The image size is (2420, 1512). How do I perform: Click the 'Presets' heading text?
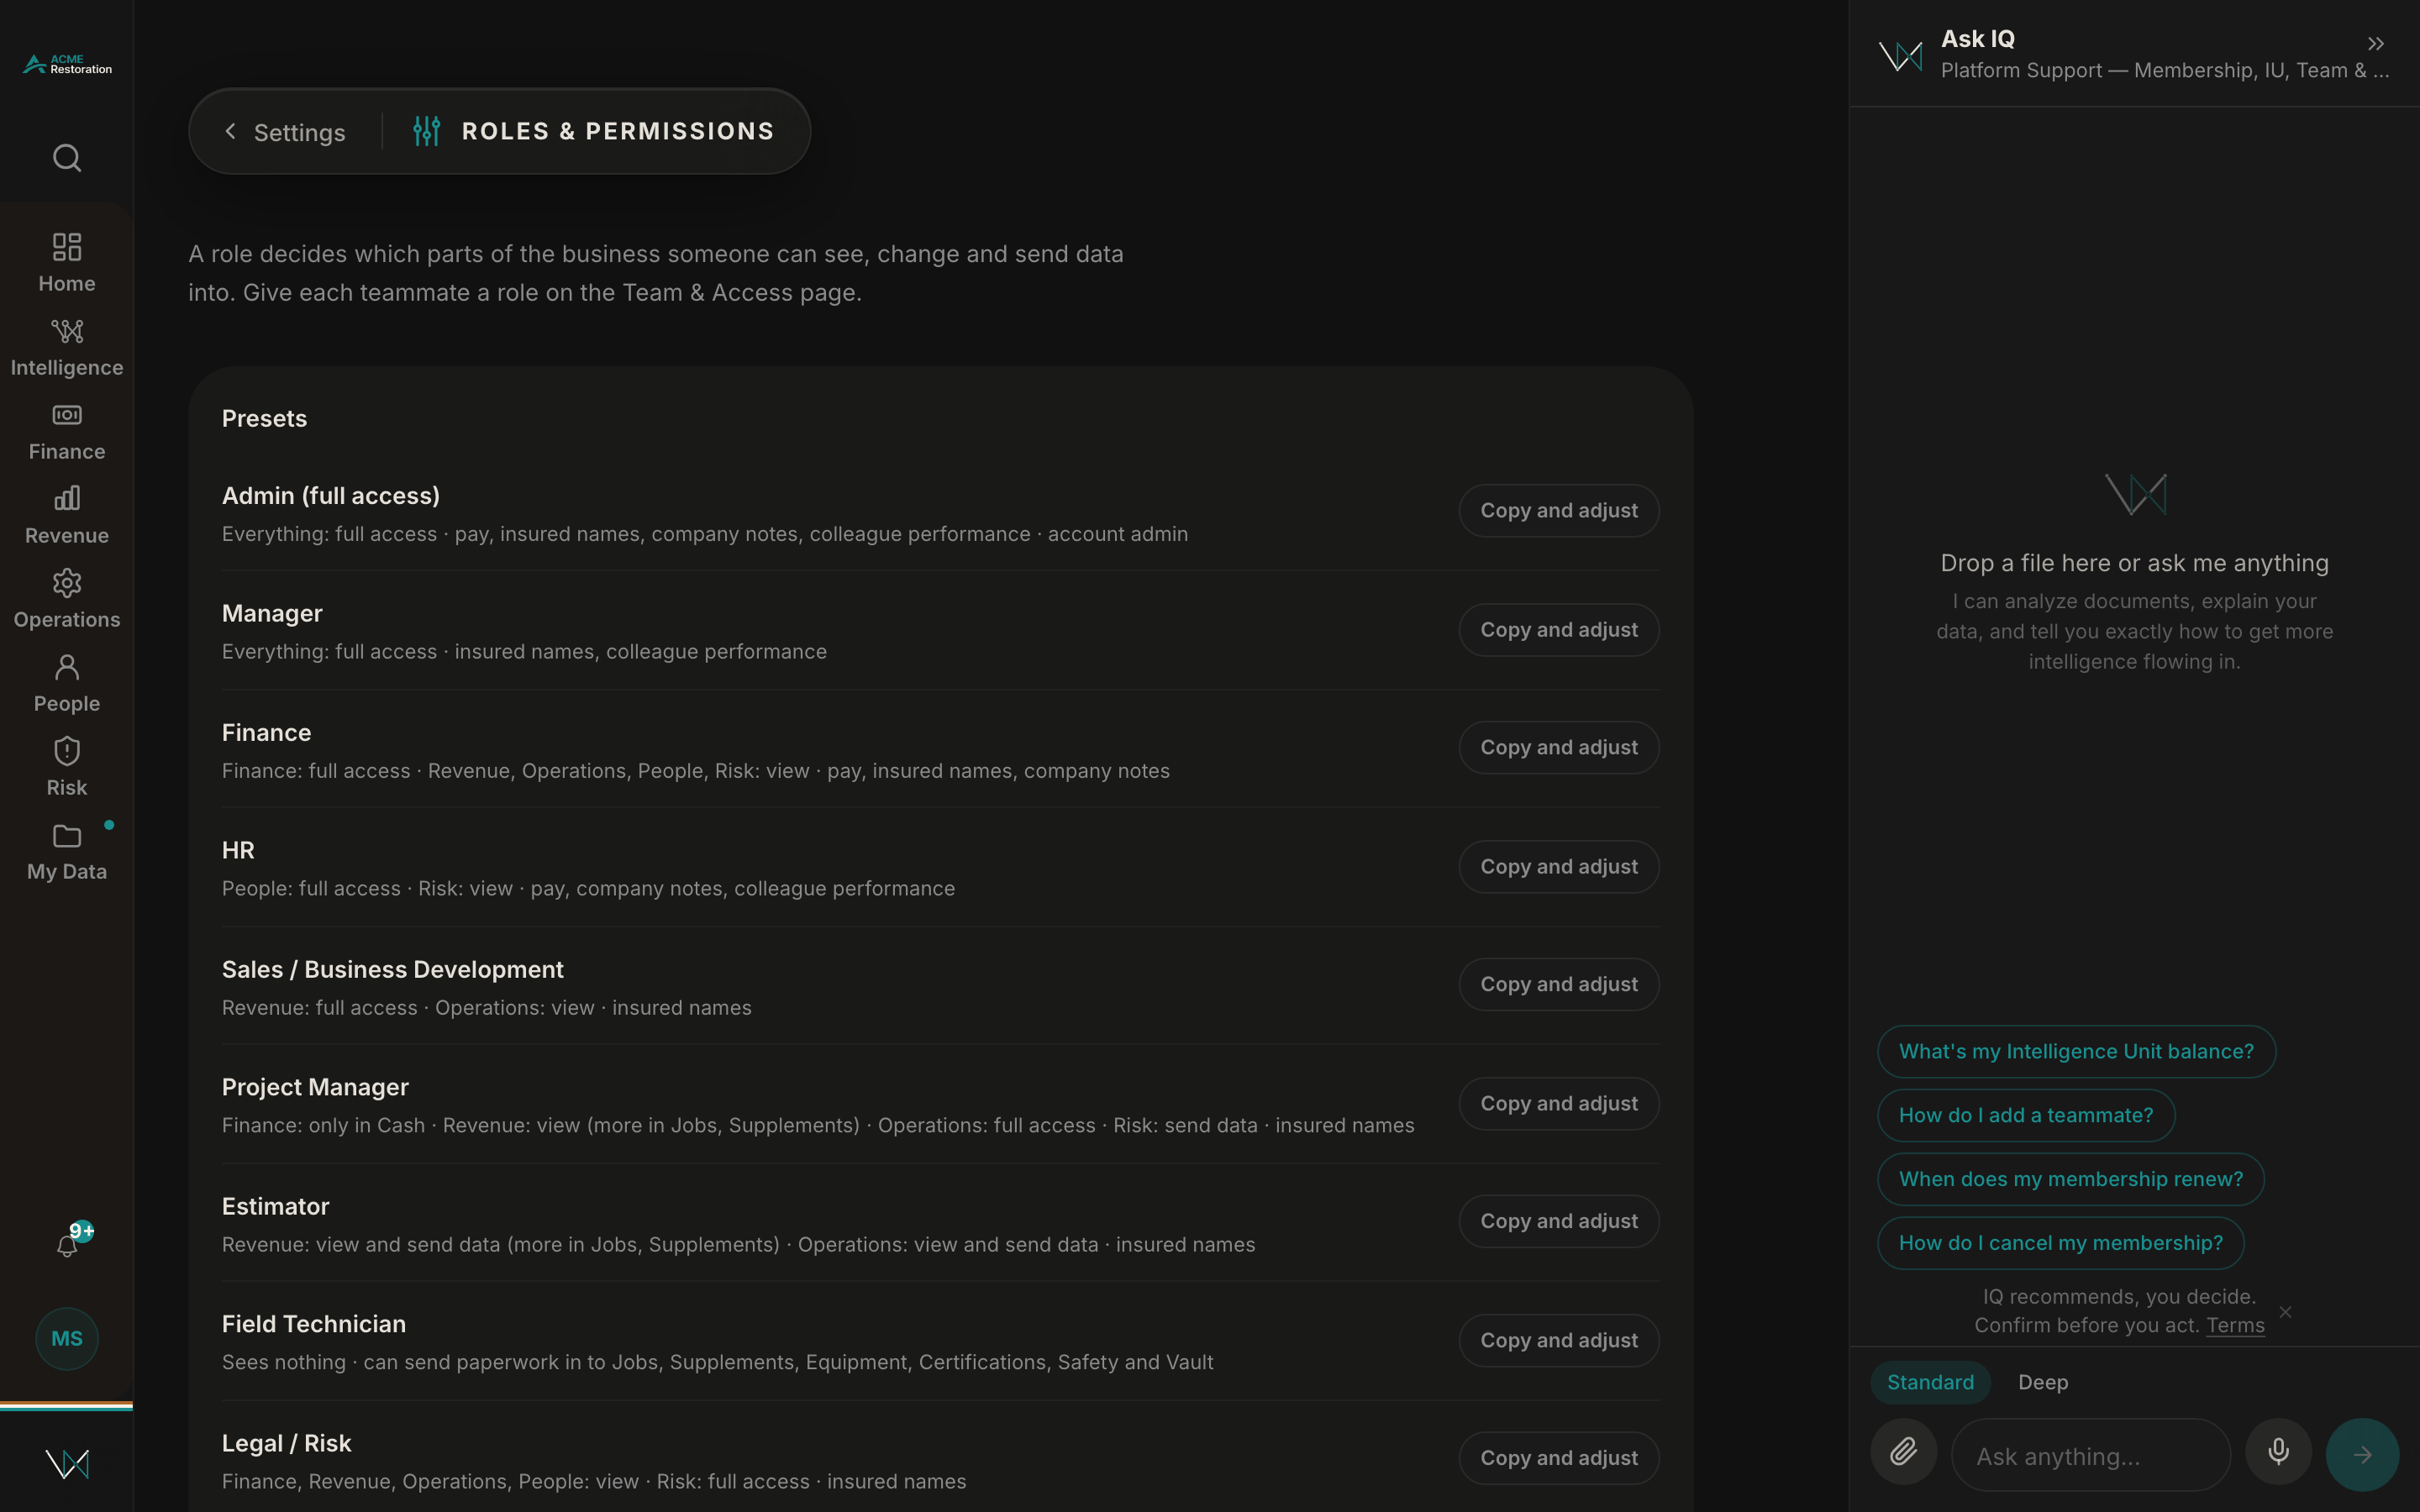pos(264,418)
